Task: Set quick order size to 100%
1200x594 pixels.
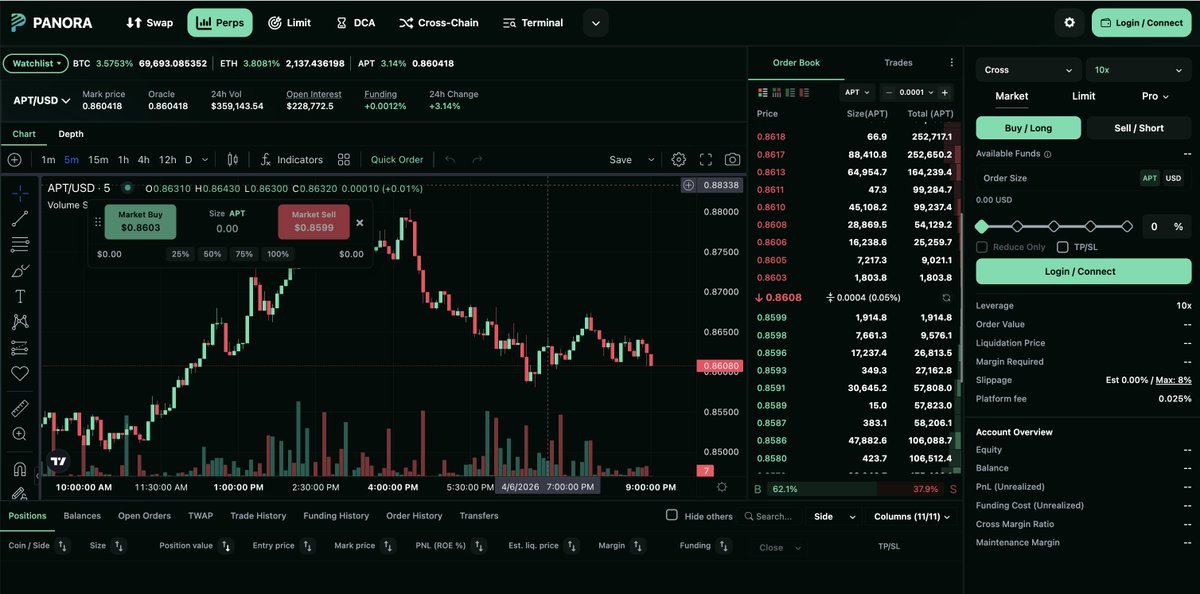Action: [277, 254]
